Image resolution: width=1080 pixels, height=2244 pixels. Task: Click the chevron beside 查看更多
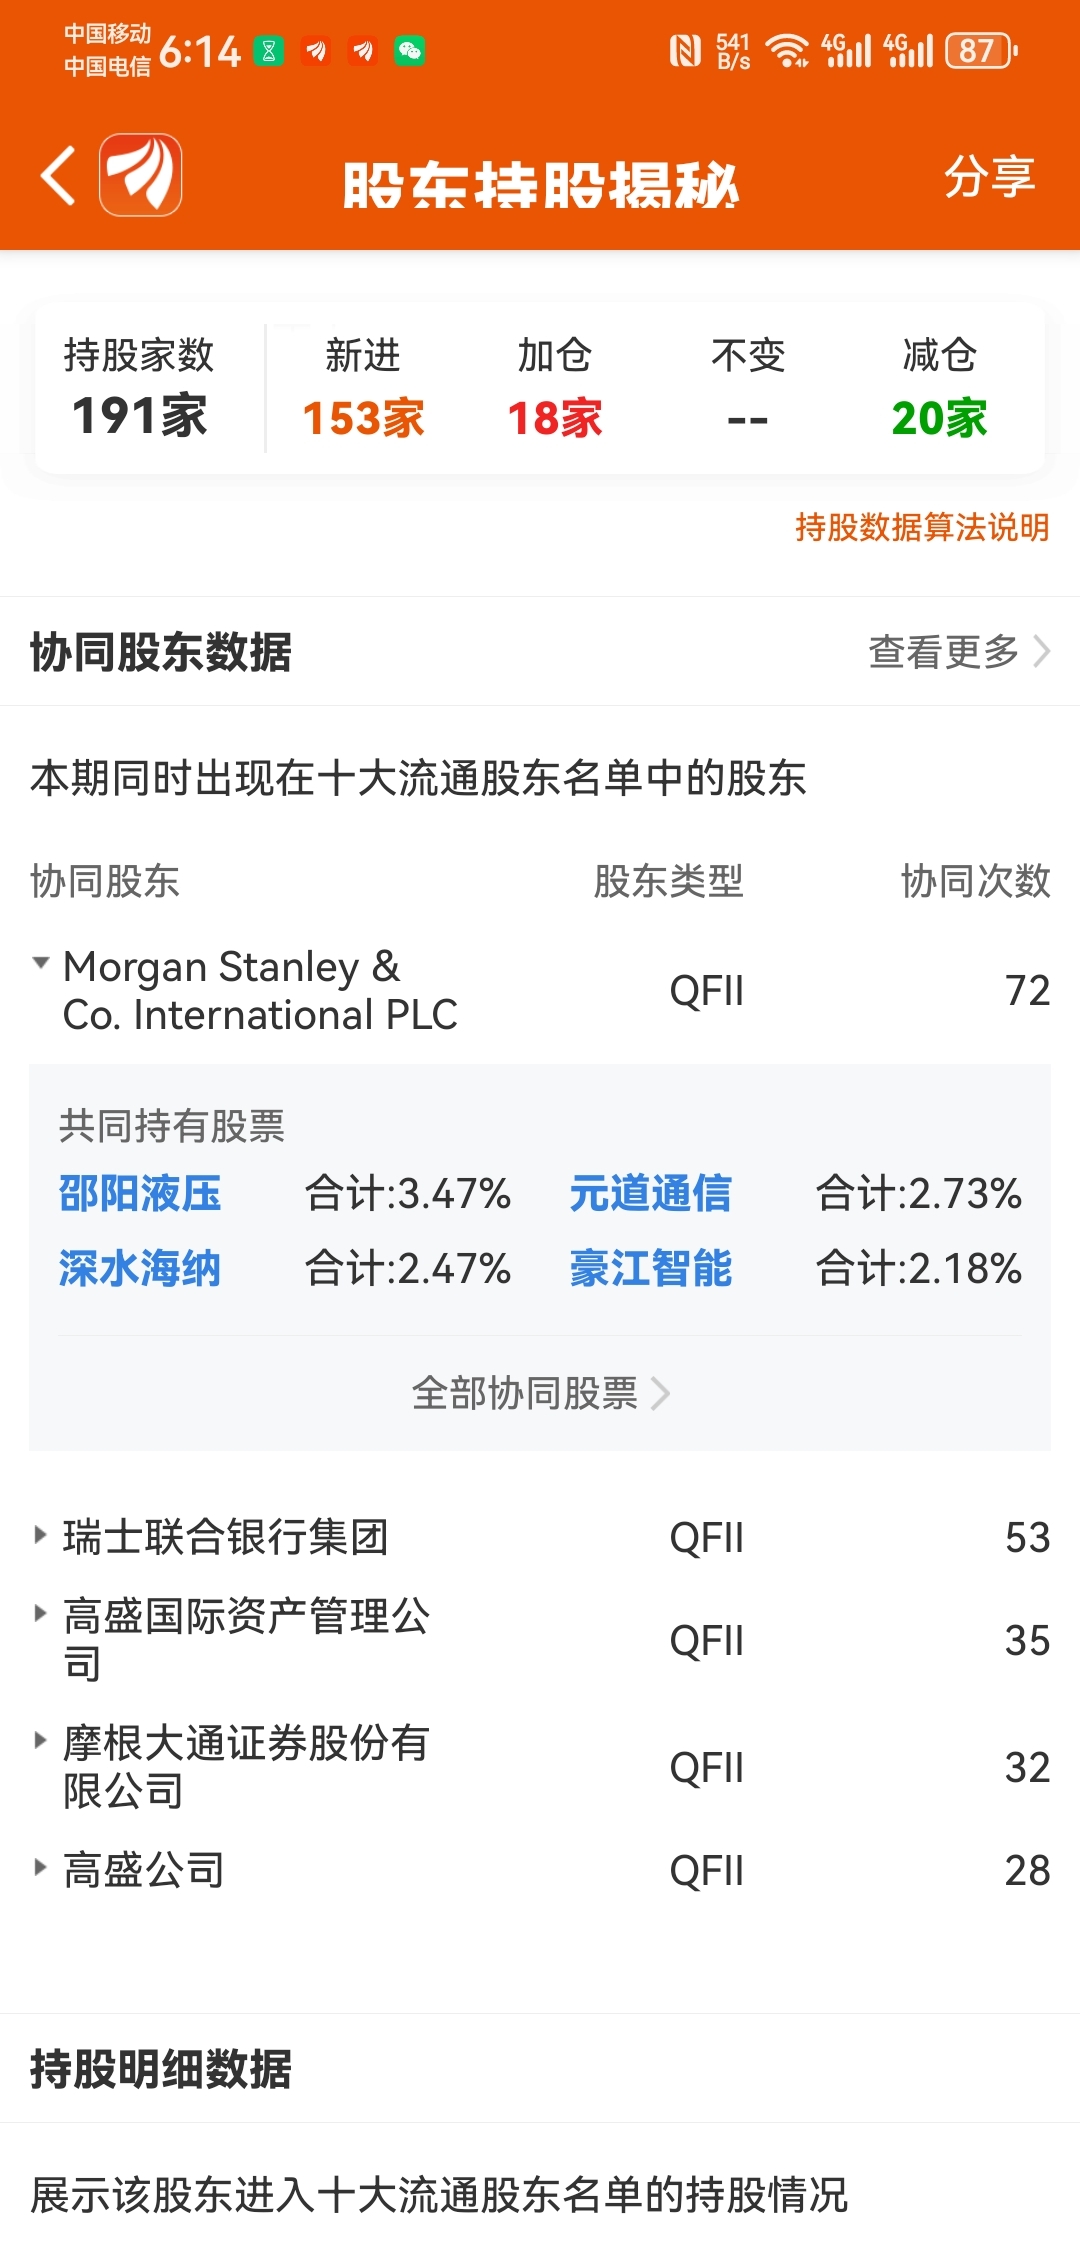tap(1041, 651)
